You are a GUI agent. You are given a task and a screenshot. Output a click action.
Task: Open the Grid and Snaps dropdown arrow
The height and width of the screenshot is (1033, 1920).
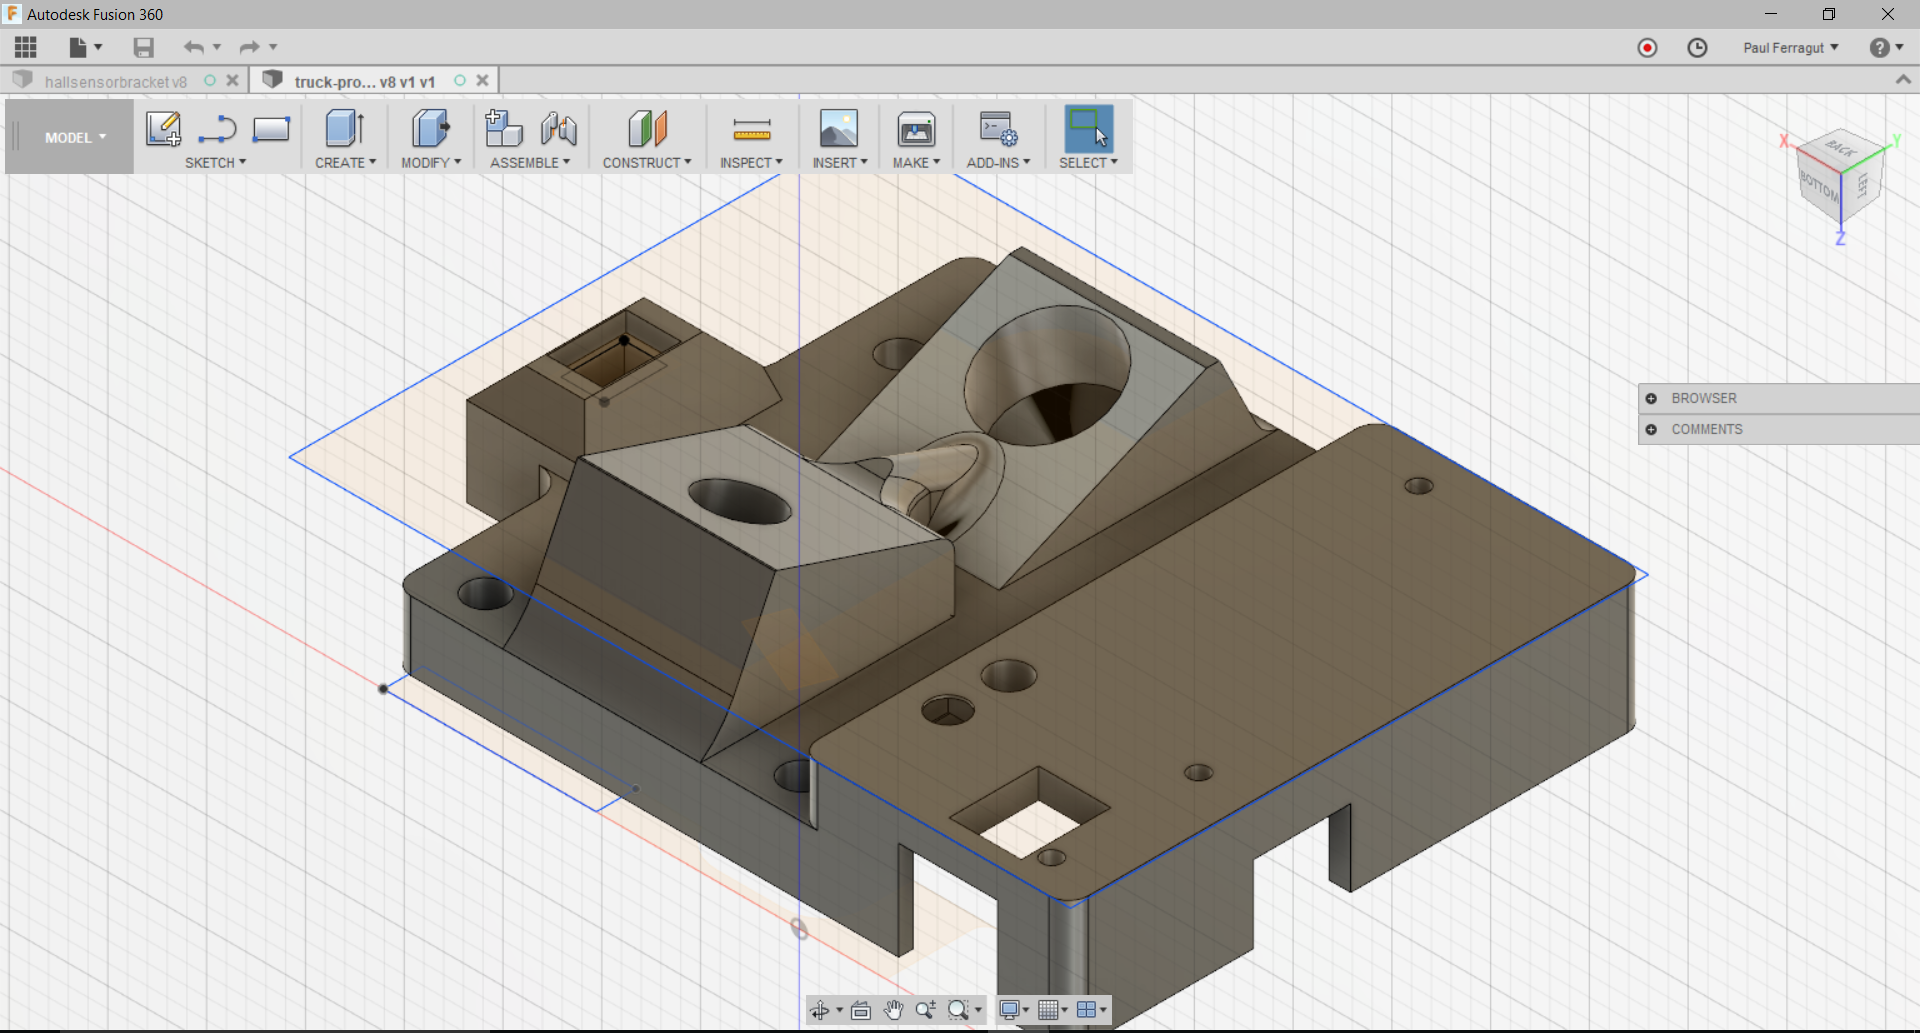coord(1064,1010)
